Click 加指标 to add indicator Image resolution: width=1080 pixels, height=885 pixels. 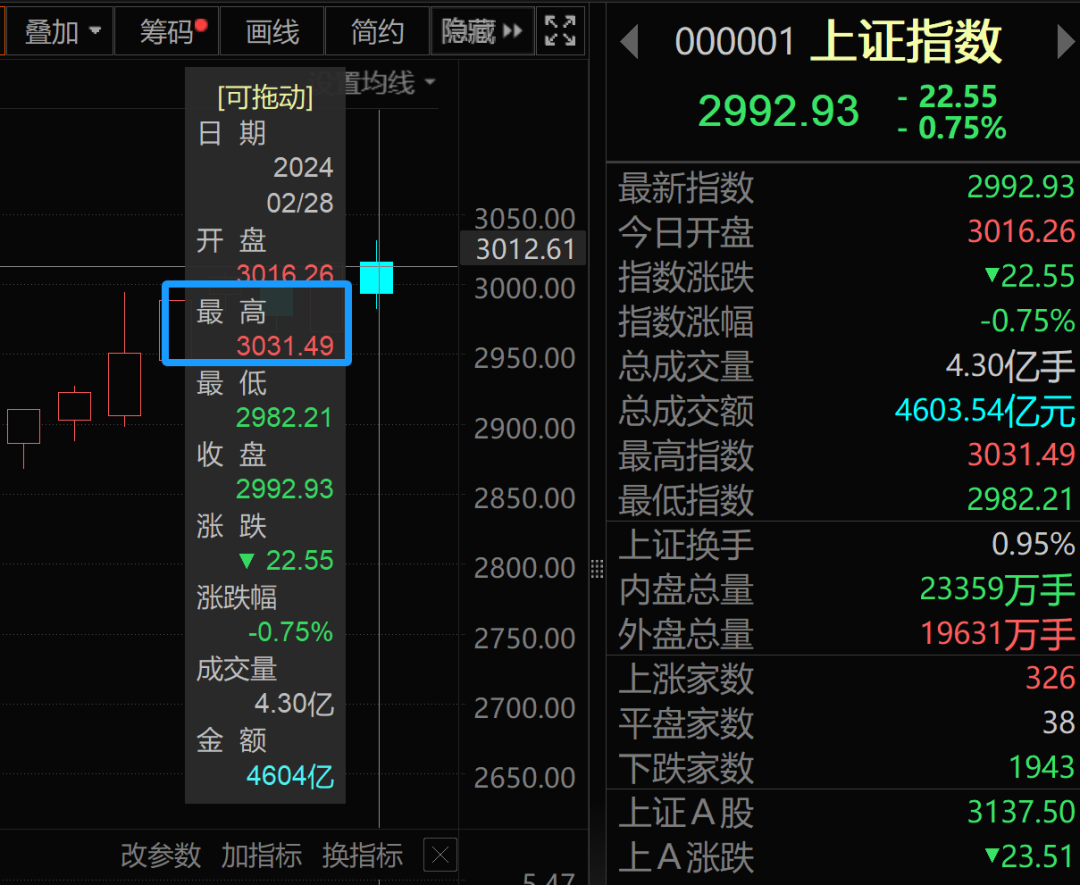coord(262,856)
